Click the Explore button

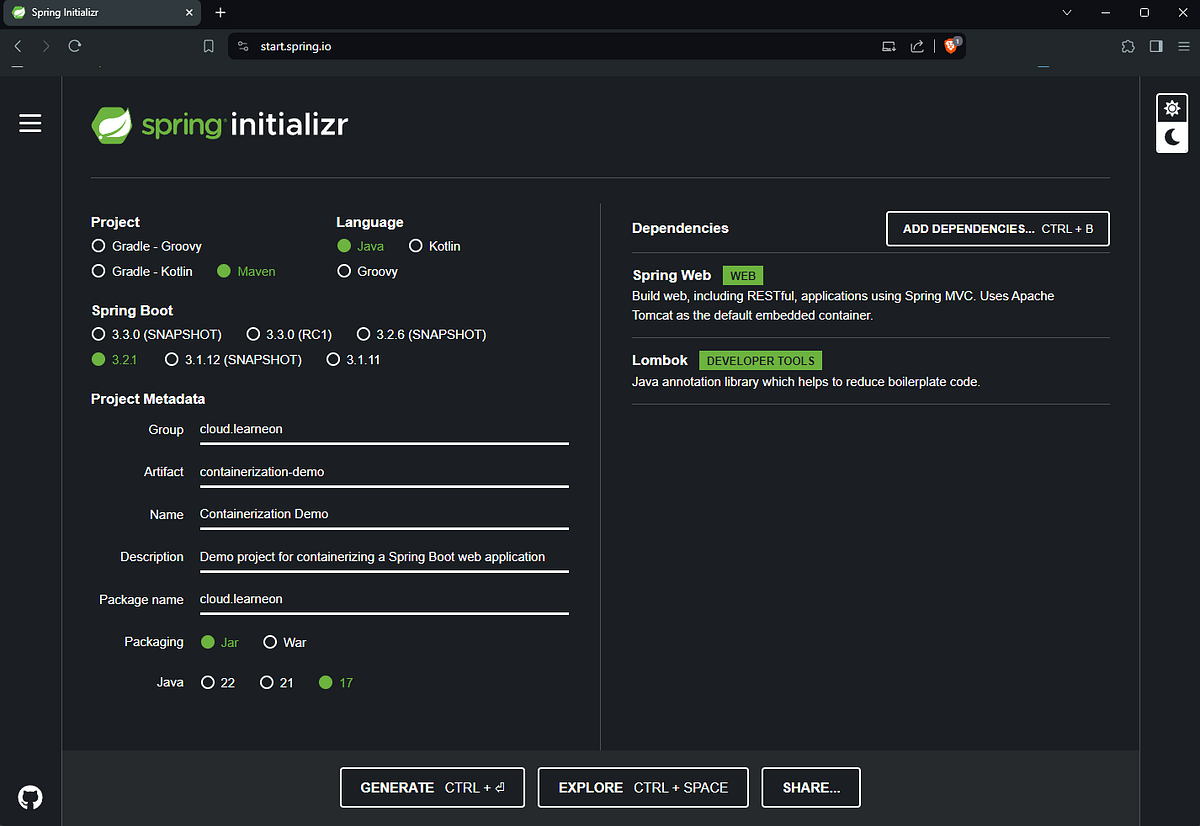(643, 788)
